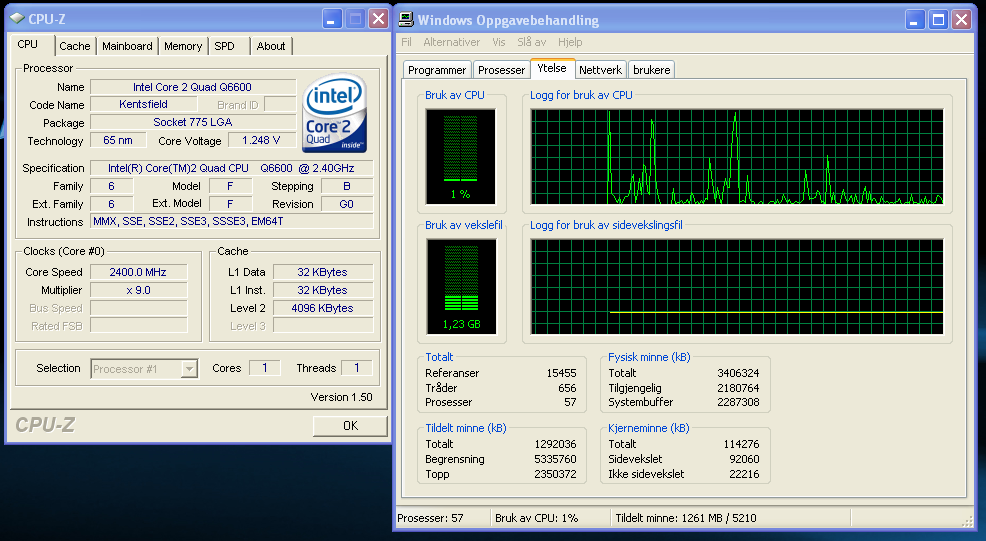Open the SPD tab in CPU-Z
The height and width of the screenshot is (541, 986).
224,46
